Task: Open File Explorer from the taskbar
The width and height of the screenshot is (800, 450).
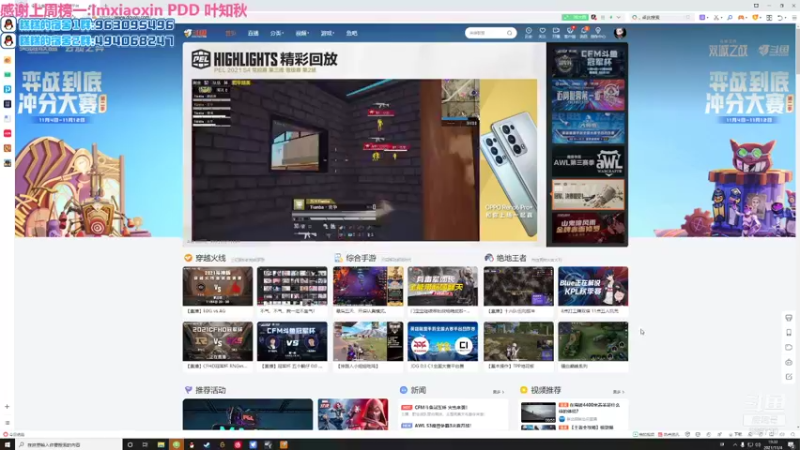Action: [x=161, y=445]
